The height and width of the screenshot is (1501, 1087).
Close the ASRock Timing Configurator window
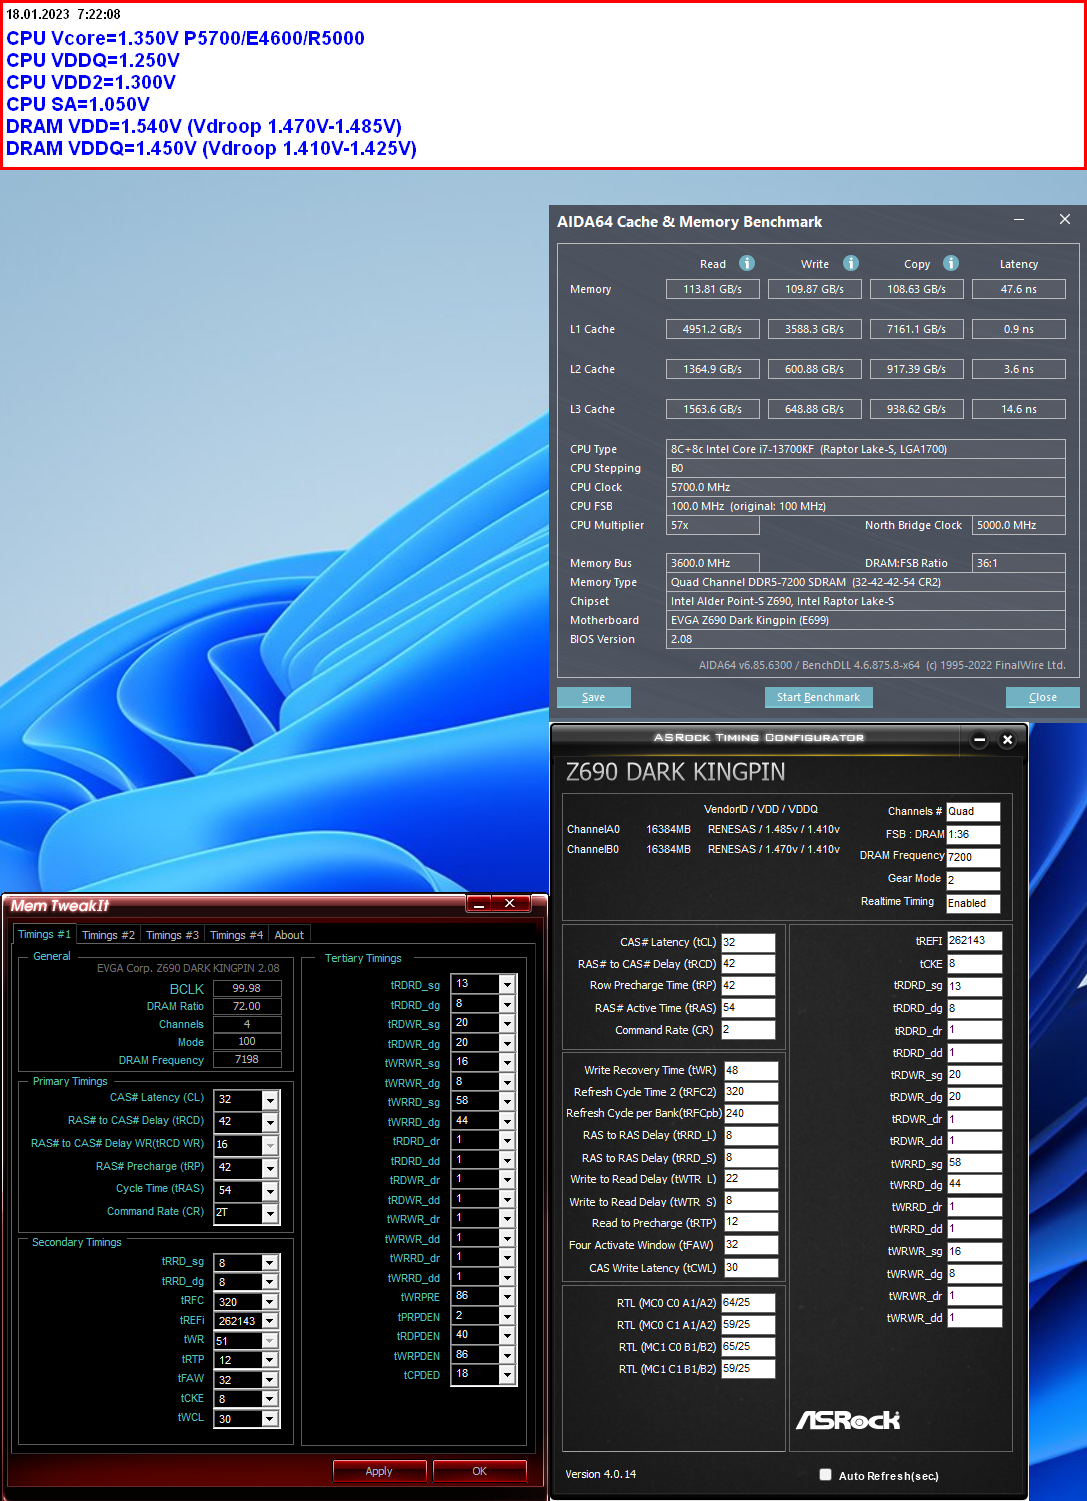pyautogui.click(x=1008, y=740)
